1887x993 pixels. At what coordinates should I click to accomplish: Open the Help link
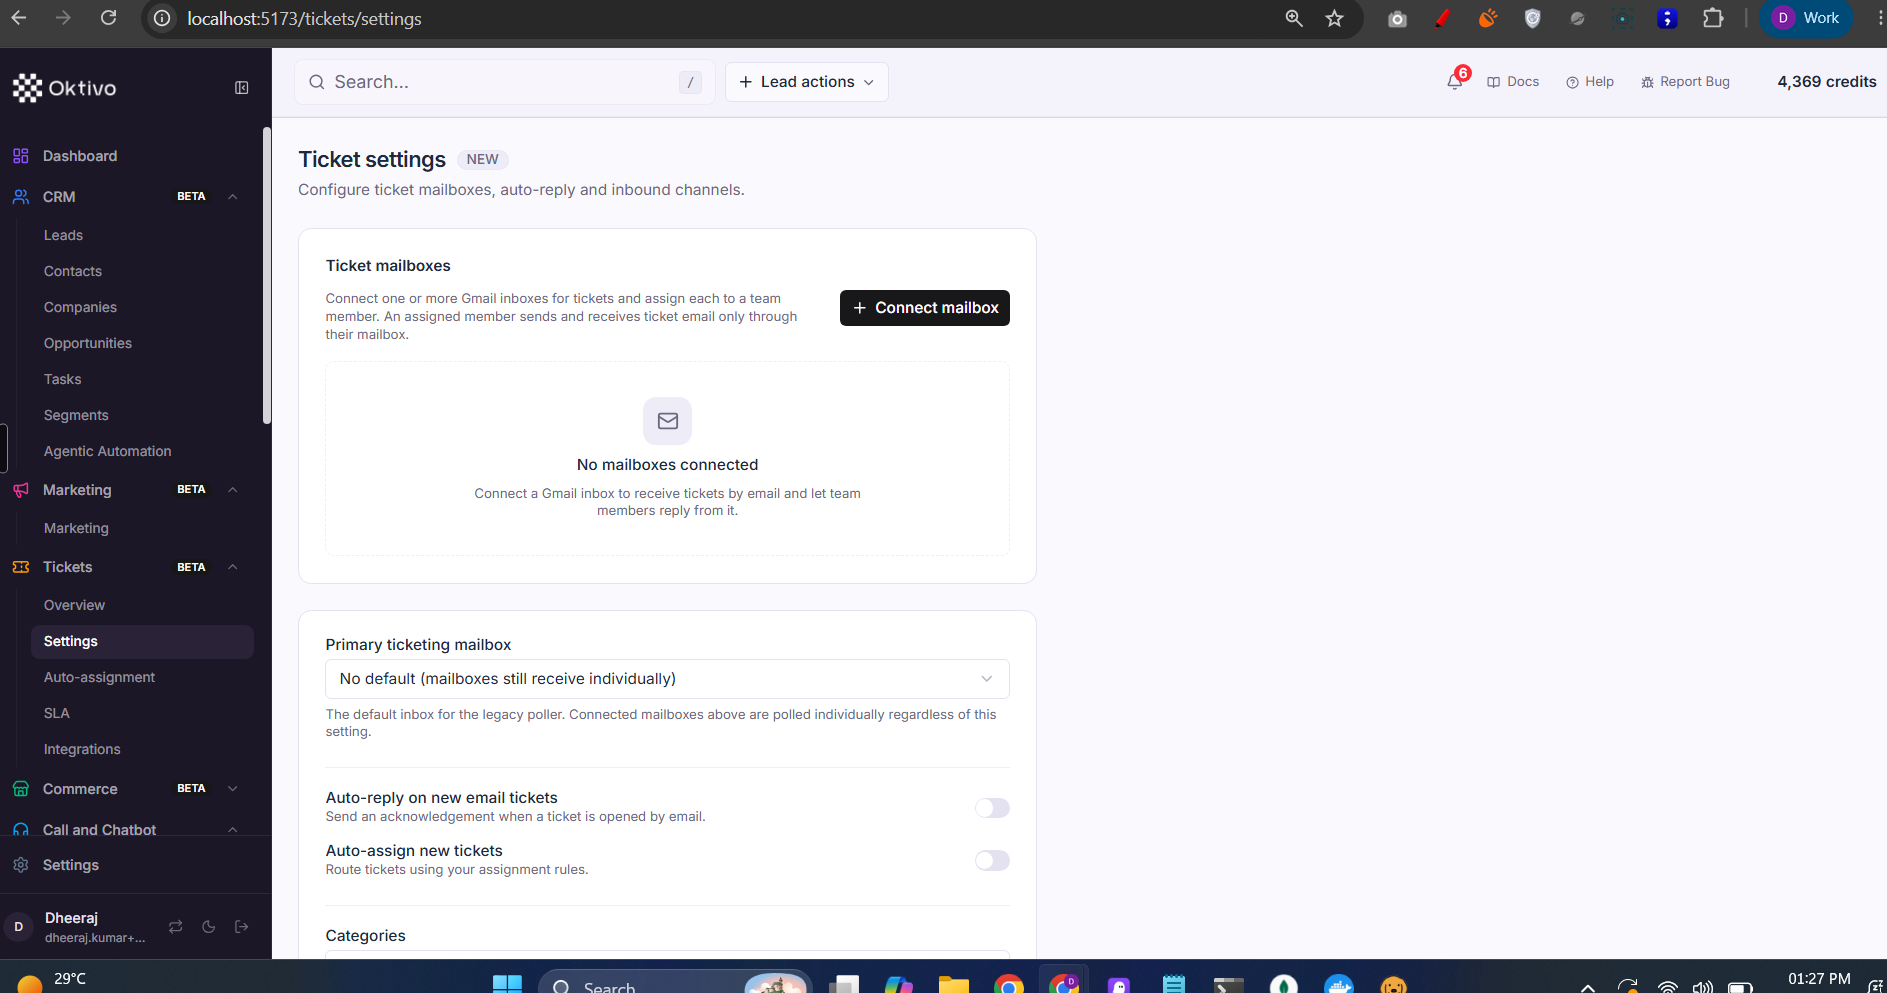coord(1590,82)
